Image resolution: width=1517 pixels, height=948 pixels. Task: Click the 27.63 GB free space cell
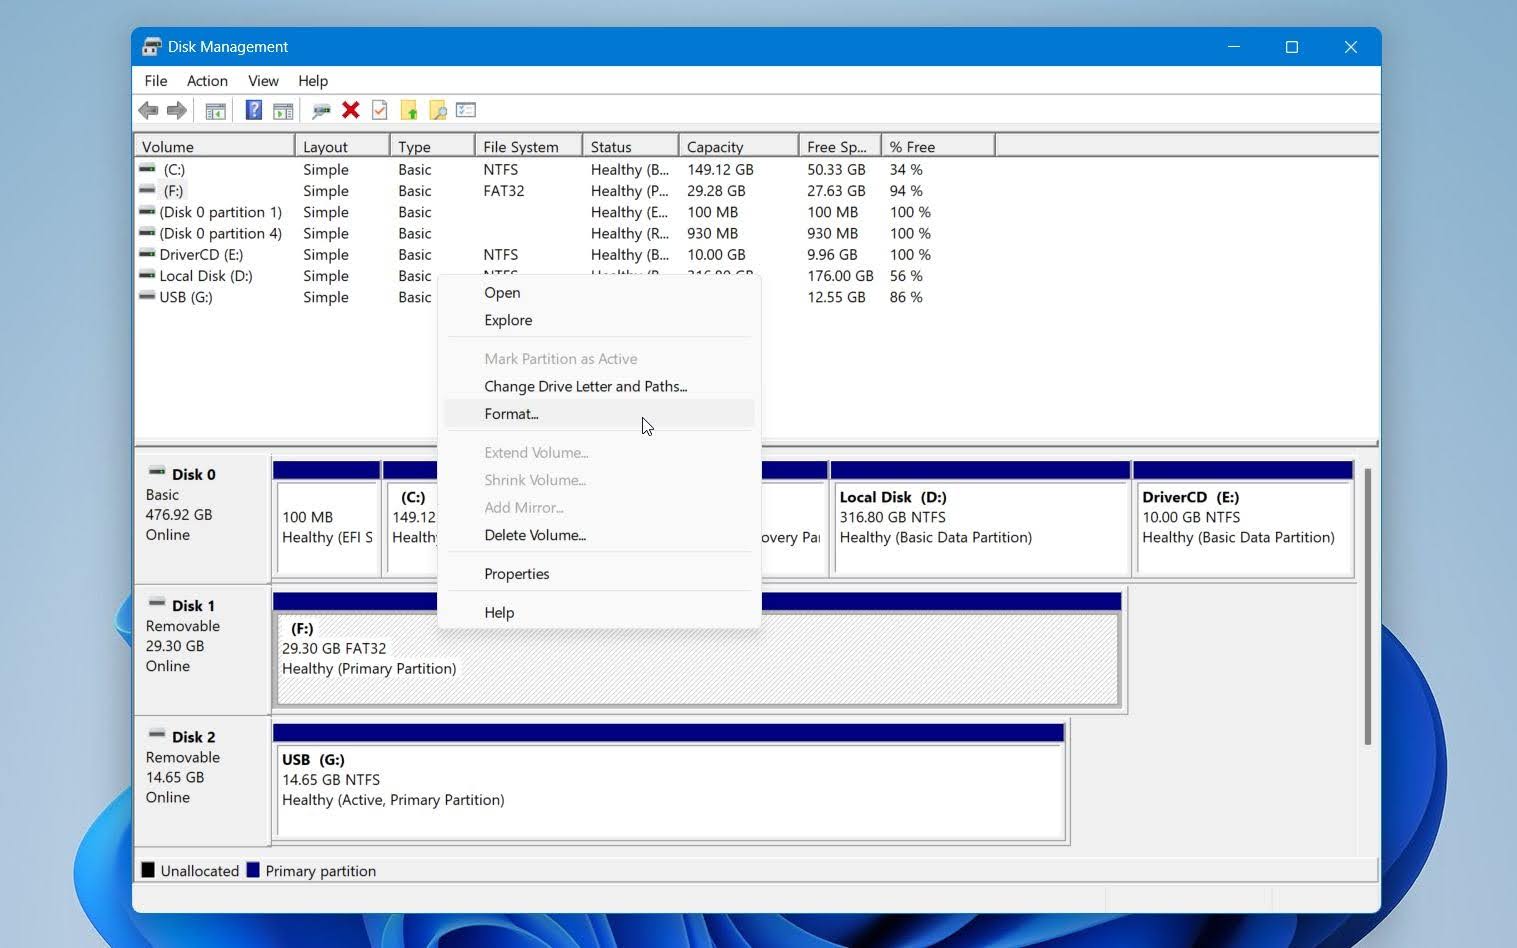click(836, 191)
